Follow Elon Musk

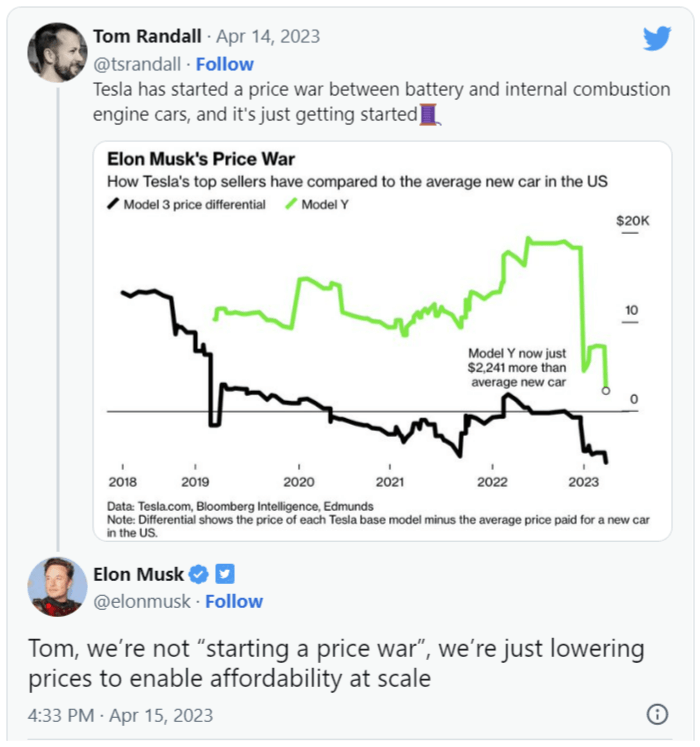(x=233, y=601)
